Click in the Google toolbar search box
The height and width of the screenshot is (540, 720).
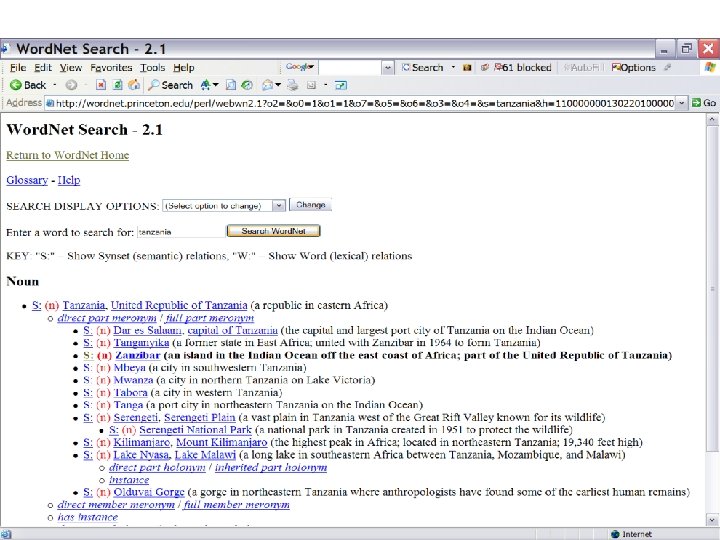[x=350, y=68]
